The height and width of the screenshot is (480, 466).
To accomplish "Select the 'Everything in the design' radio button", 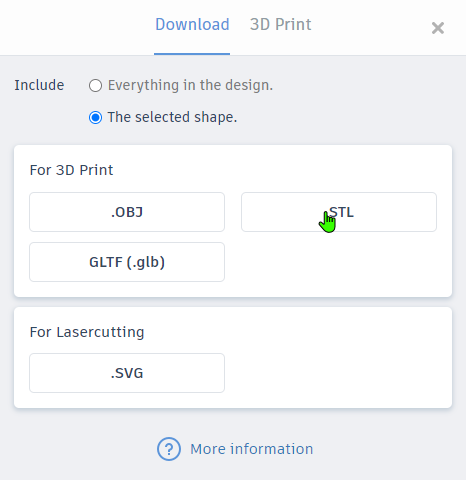I will (x=95, y=86).
